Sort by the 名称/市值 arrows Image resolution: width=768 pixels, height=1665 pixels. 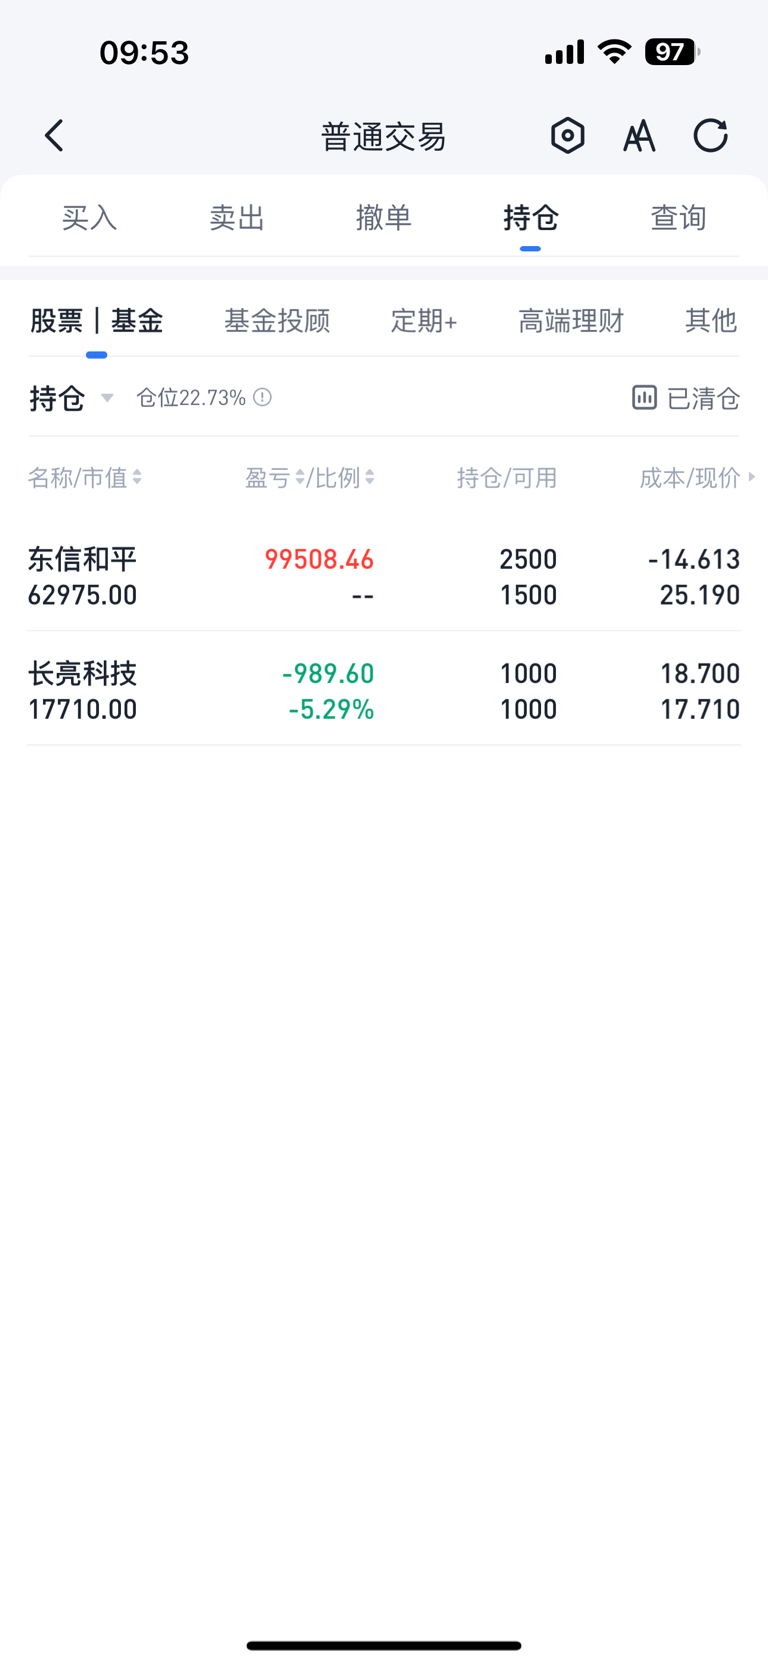(137, 478)
